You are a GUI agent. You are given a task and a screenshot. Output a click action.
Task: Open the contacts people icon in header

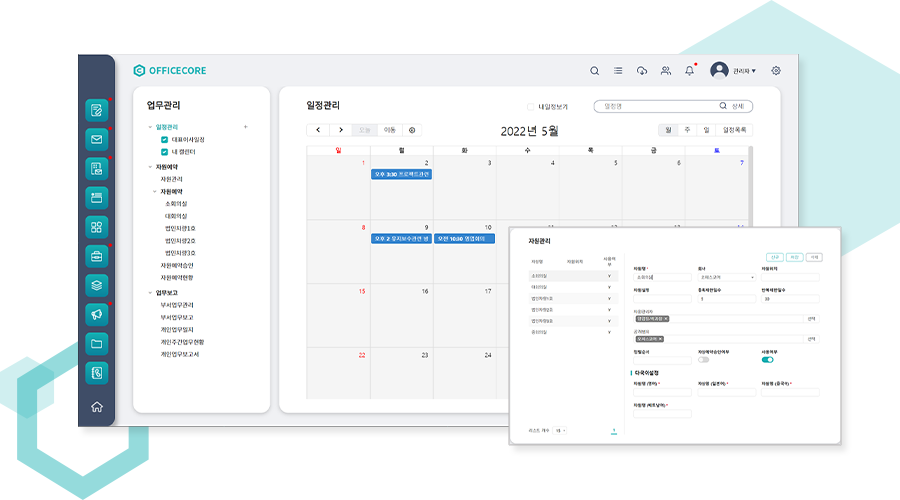(666, 71)
